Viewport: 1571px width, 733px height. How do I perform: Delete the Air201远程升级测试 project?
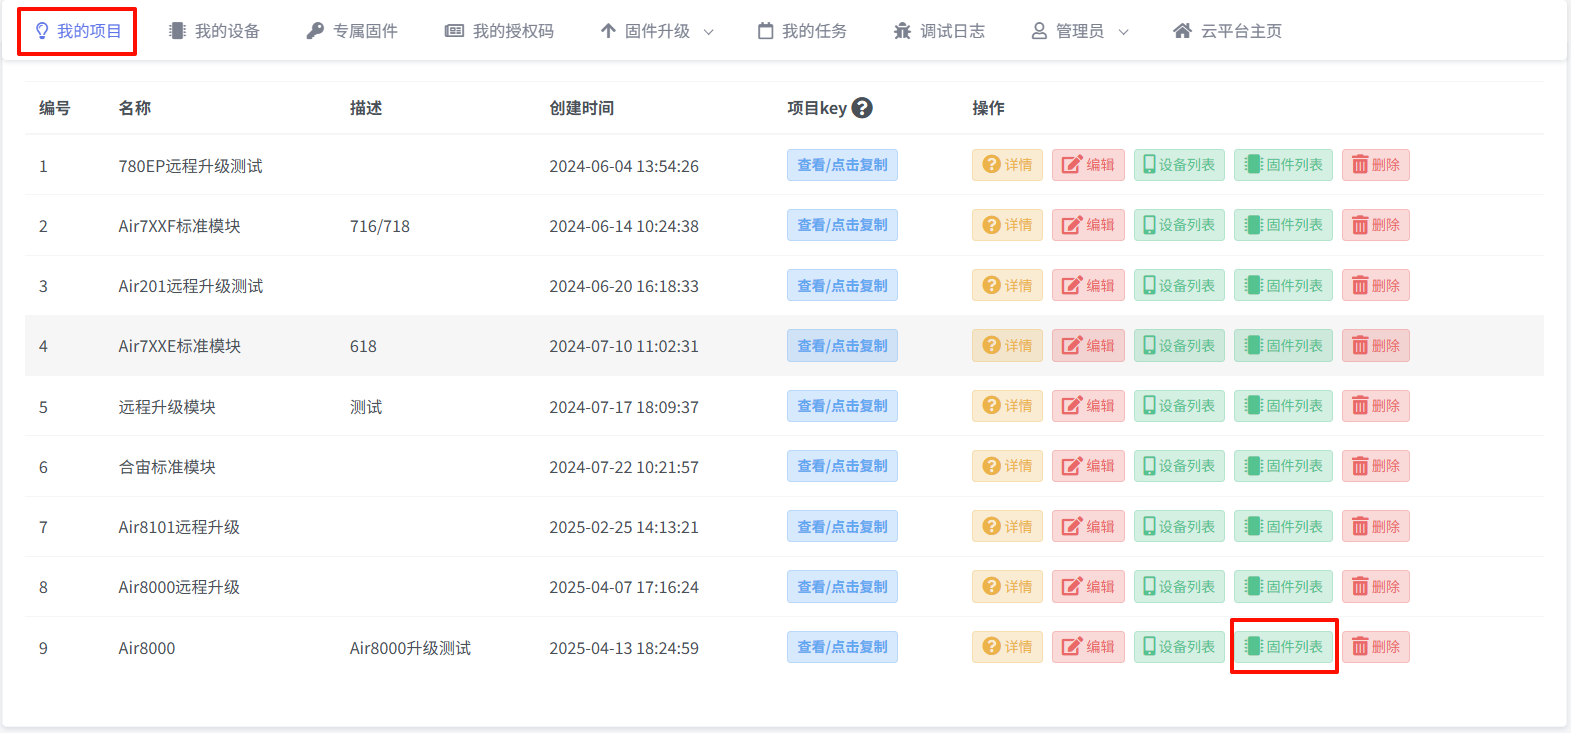tap(1376, 285)
